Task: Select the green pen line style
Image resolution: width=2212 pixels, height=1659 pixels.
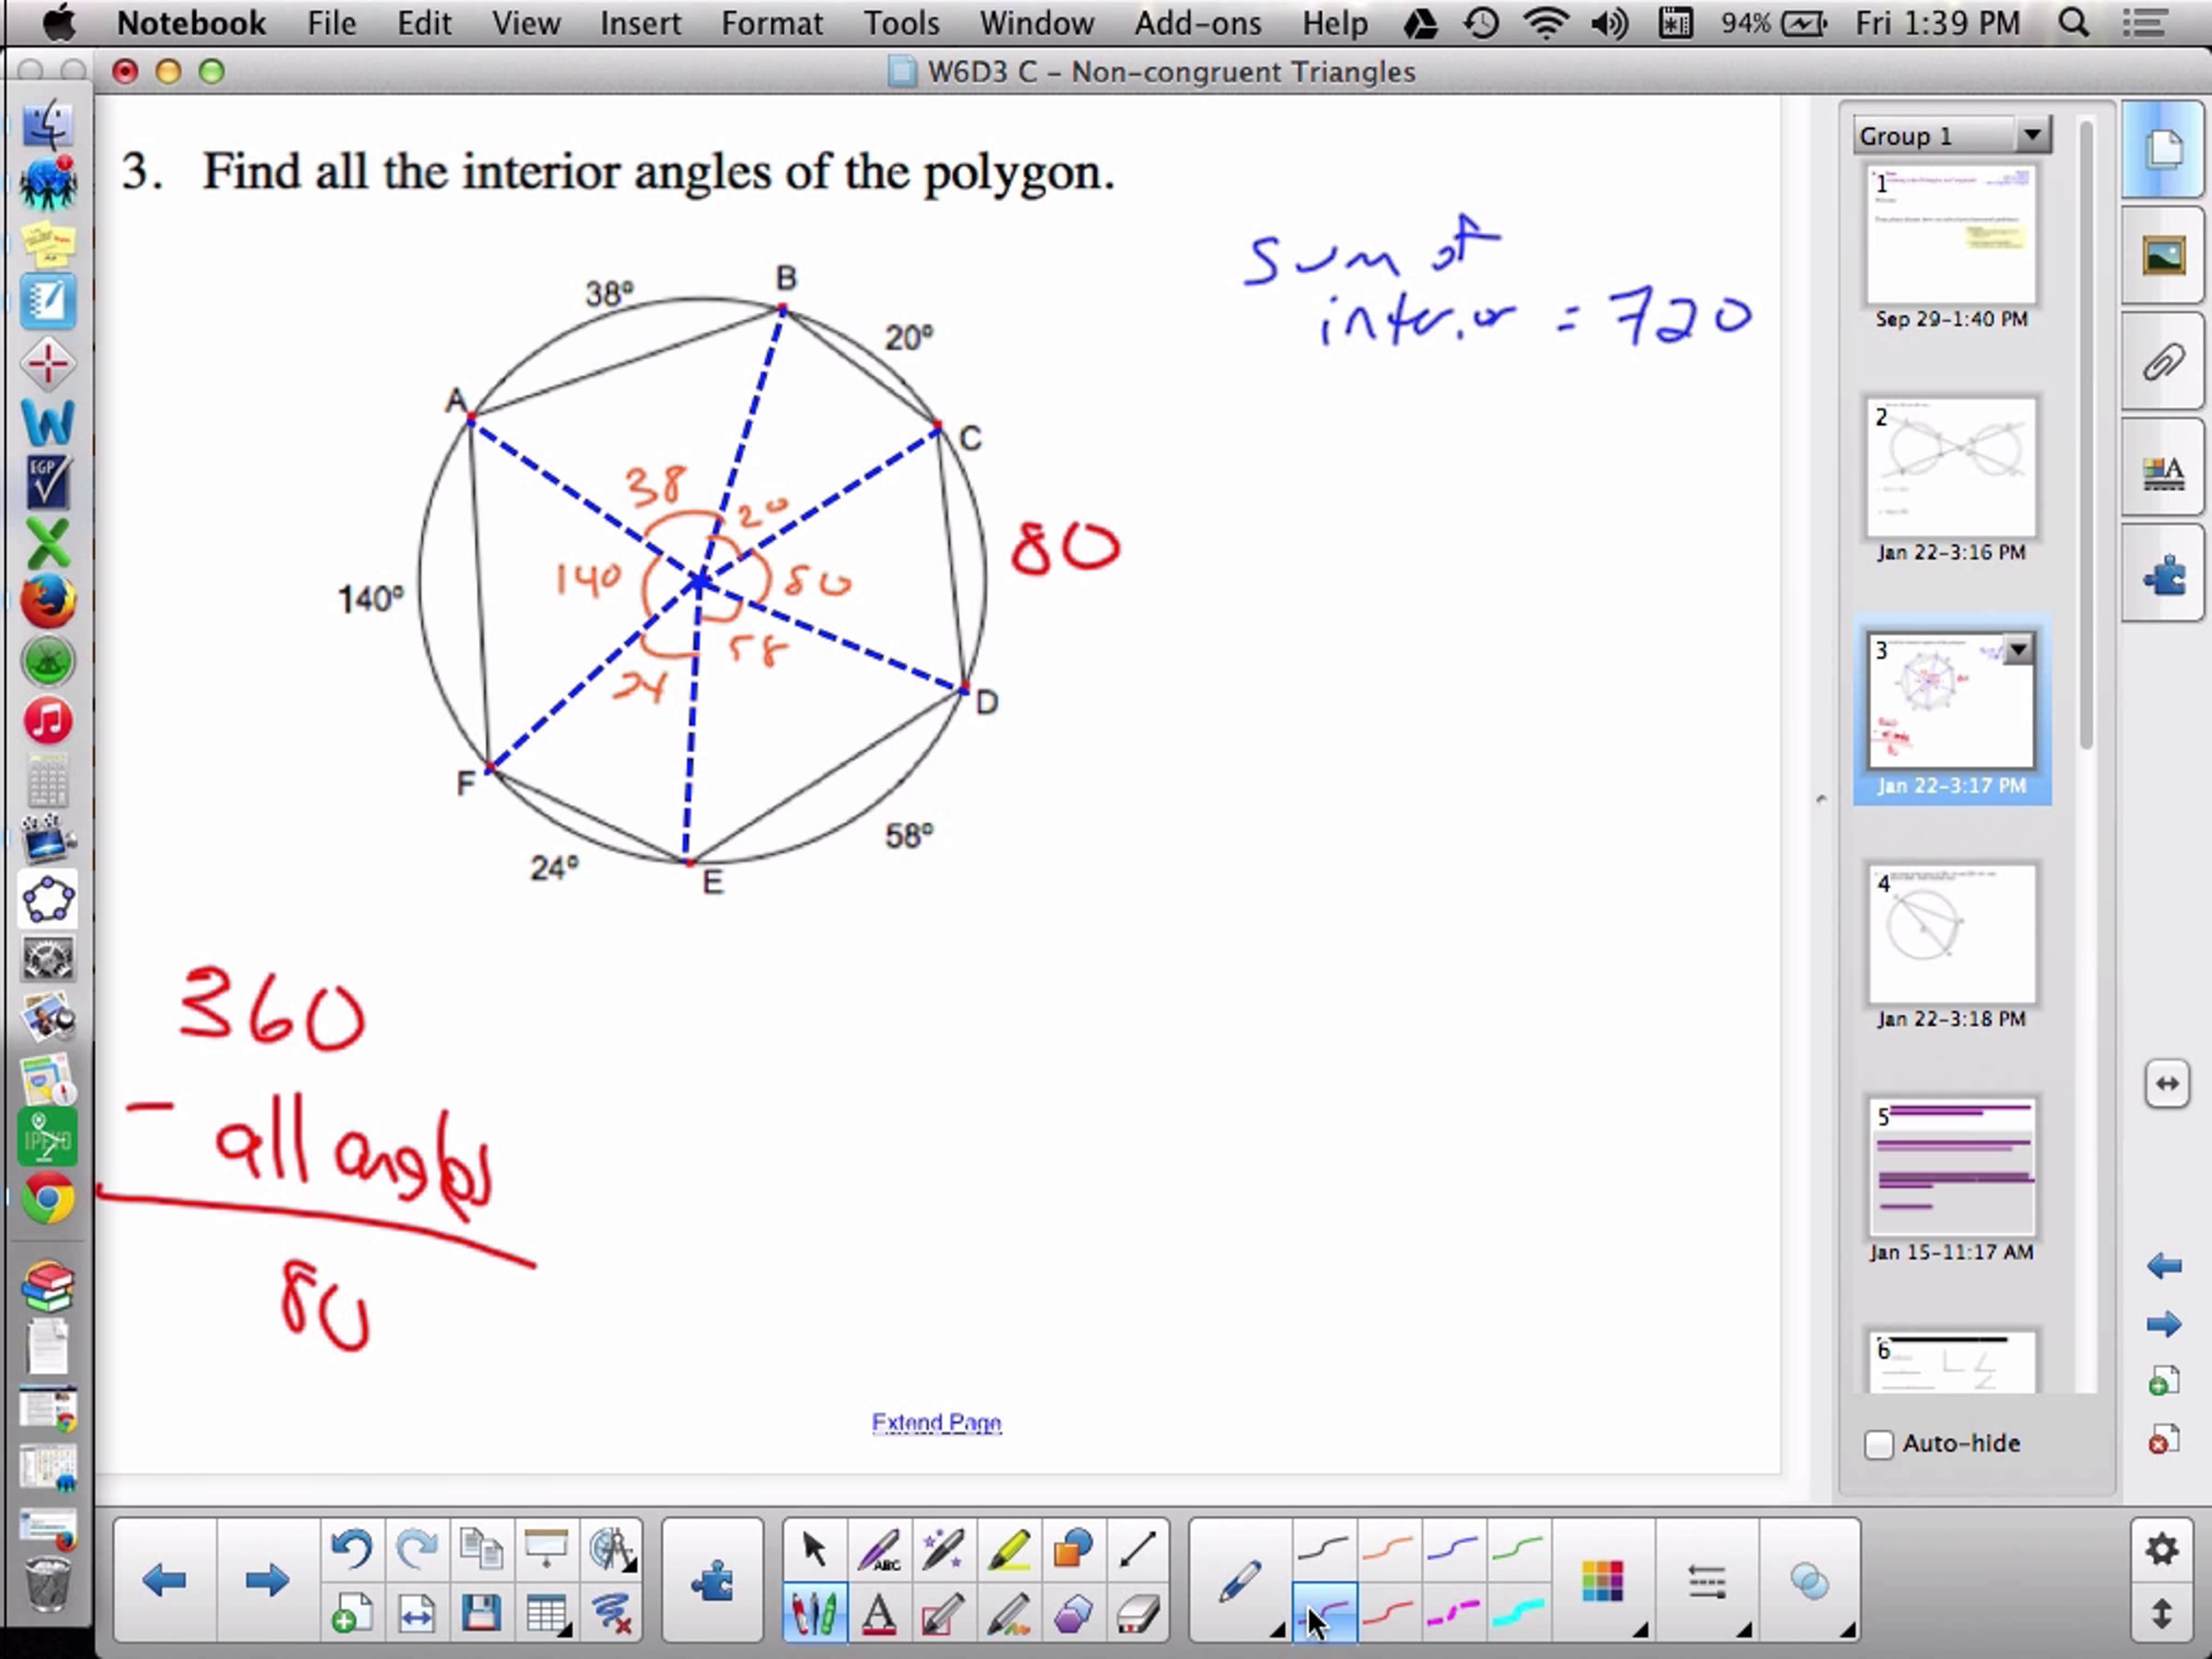Action: coord(1517,1550)
